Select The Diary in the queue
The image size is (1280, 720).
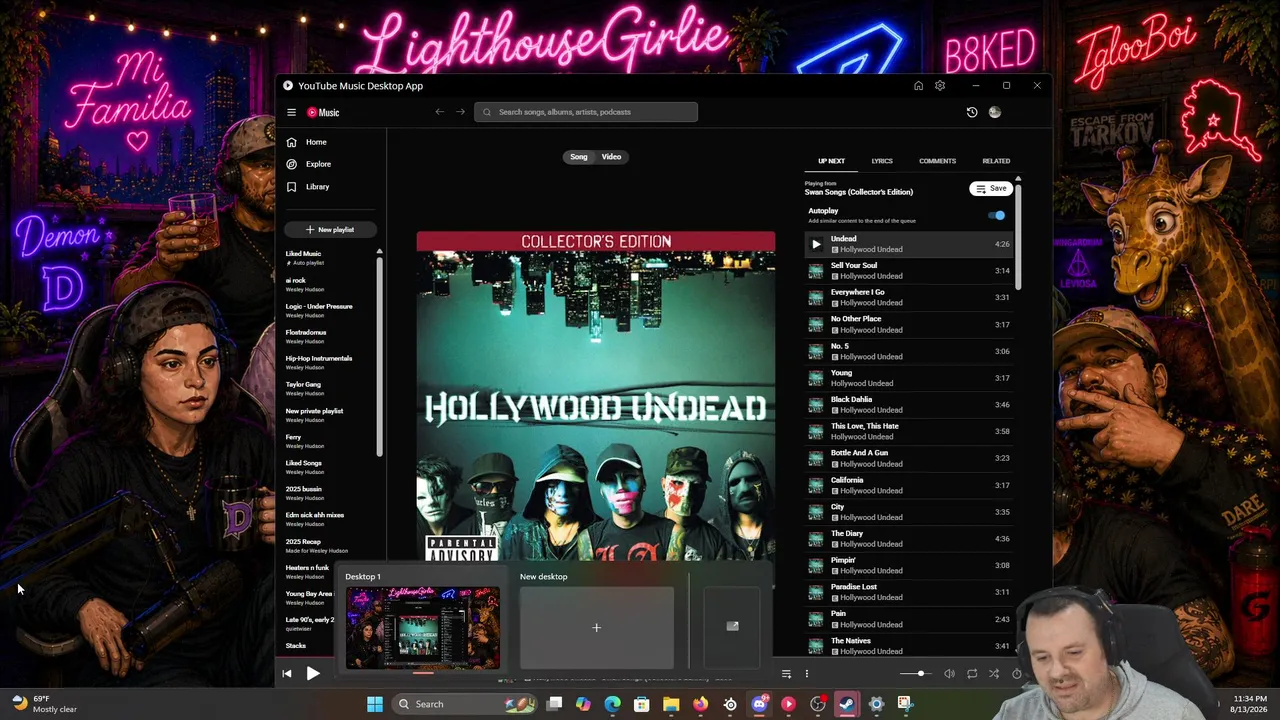point(908,539)
